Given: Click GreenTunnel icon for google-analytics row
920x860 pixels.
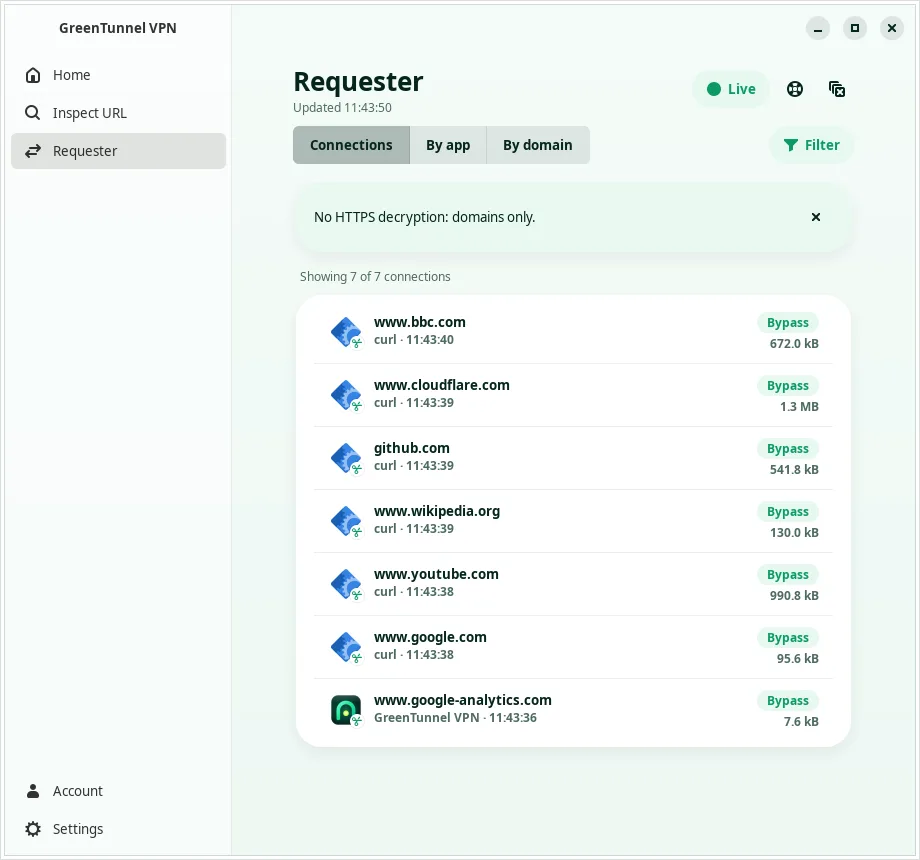Looking at the screenshot, I should [x=346, y=710].
